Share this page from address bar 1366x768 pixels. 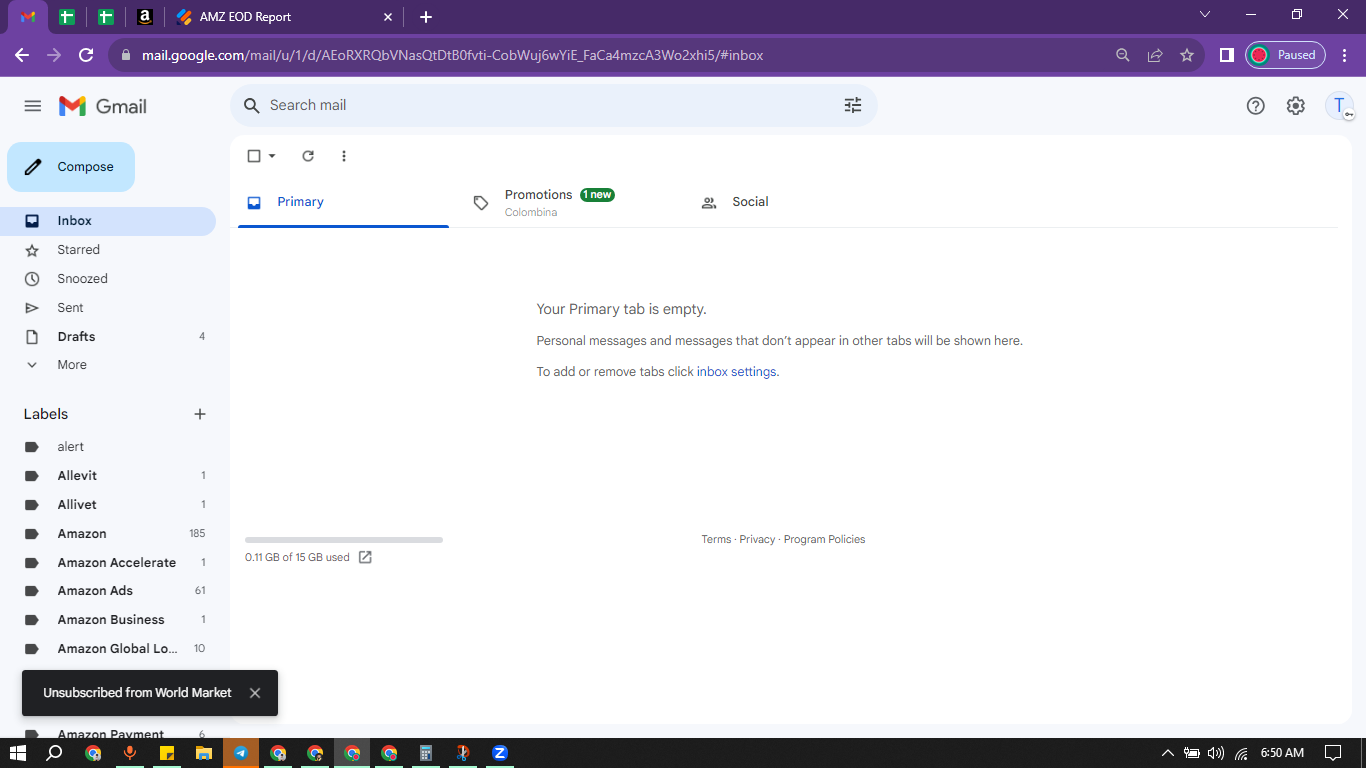[x=1155, y=55]
